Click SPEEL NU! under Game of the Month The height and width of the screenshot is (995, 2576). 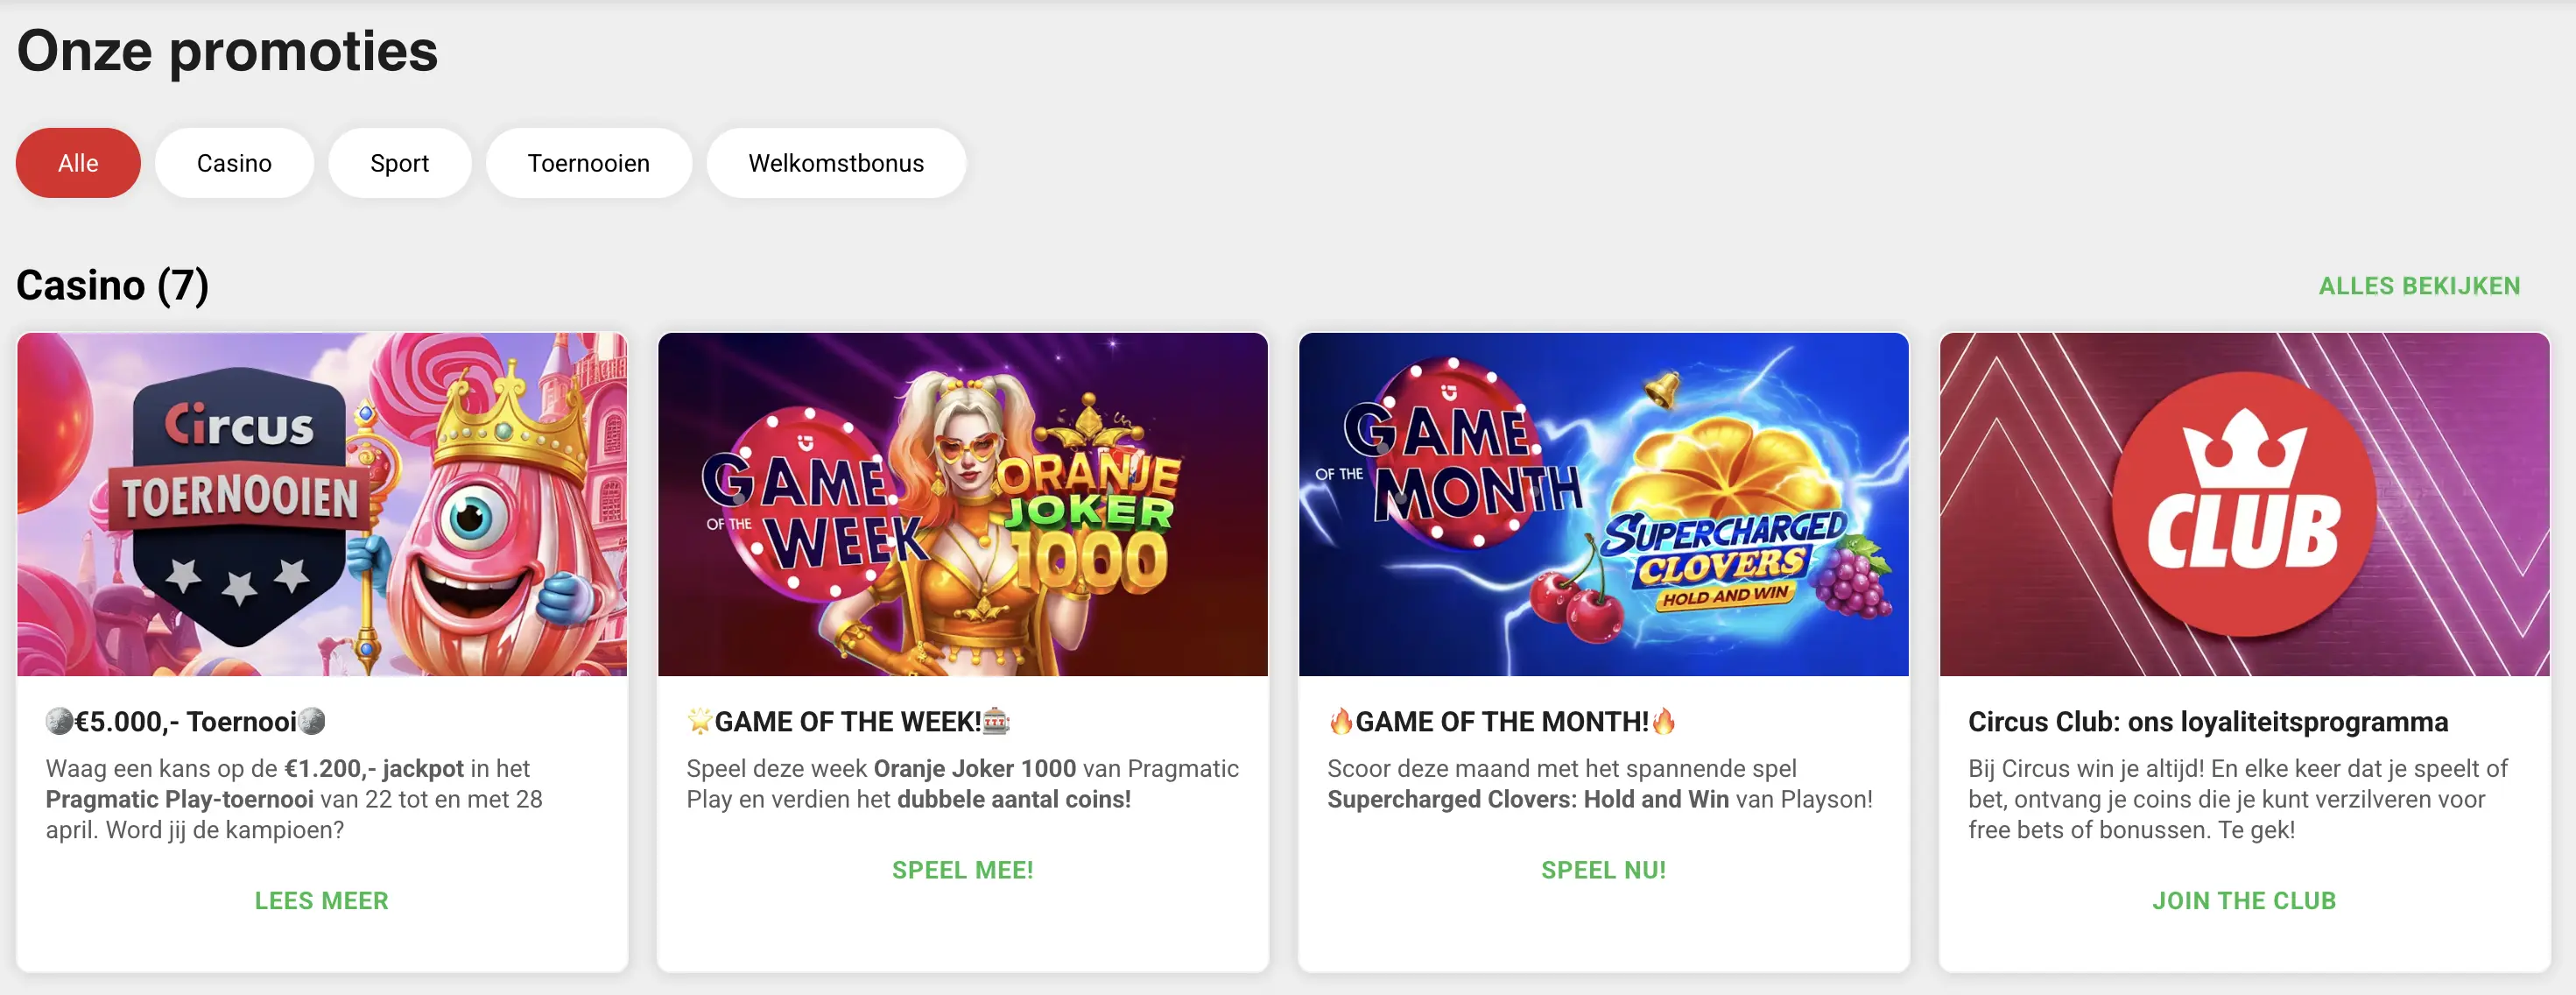pos(1602,869)
